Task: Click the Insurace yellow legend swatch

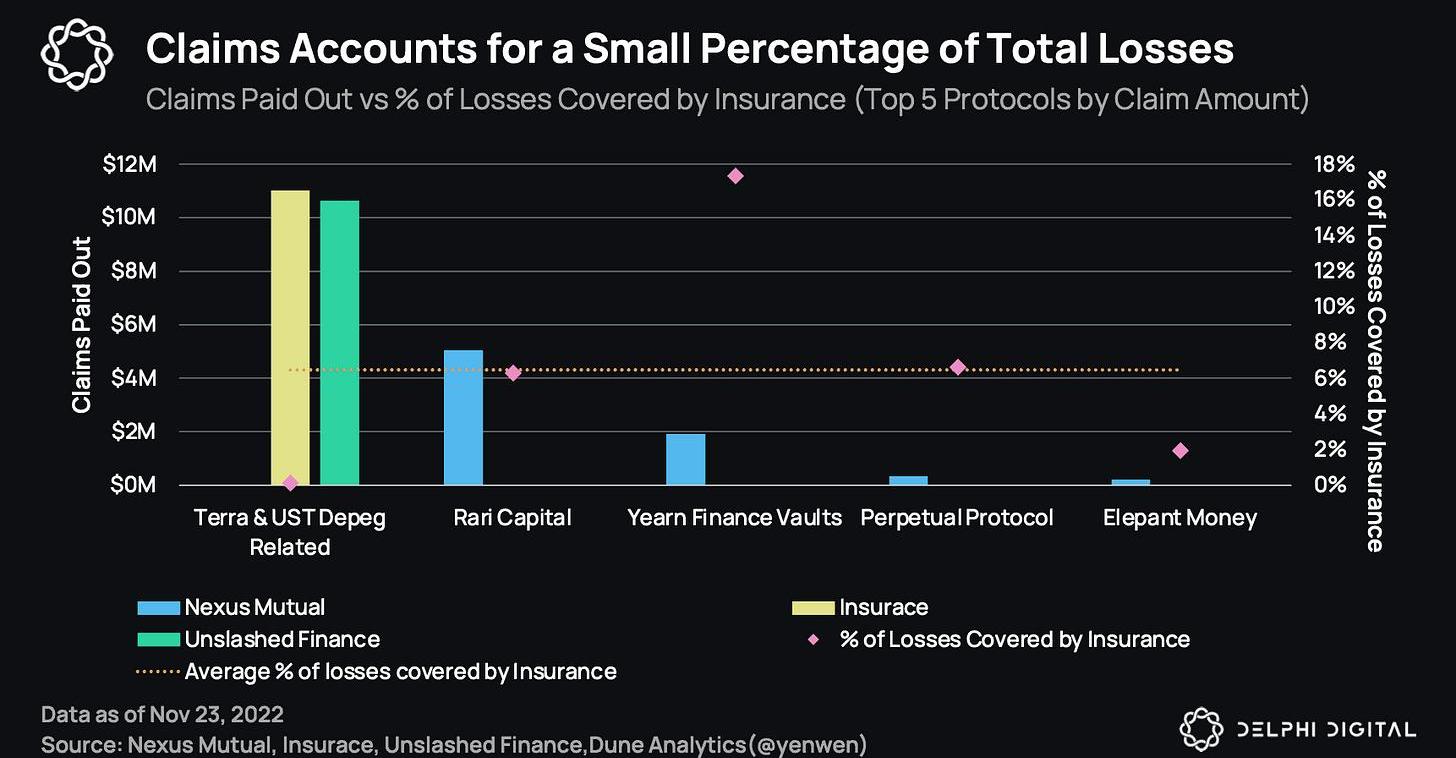Action: pos(813,607)
